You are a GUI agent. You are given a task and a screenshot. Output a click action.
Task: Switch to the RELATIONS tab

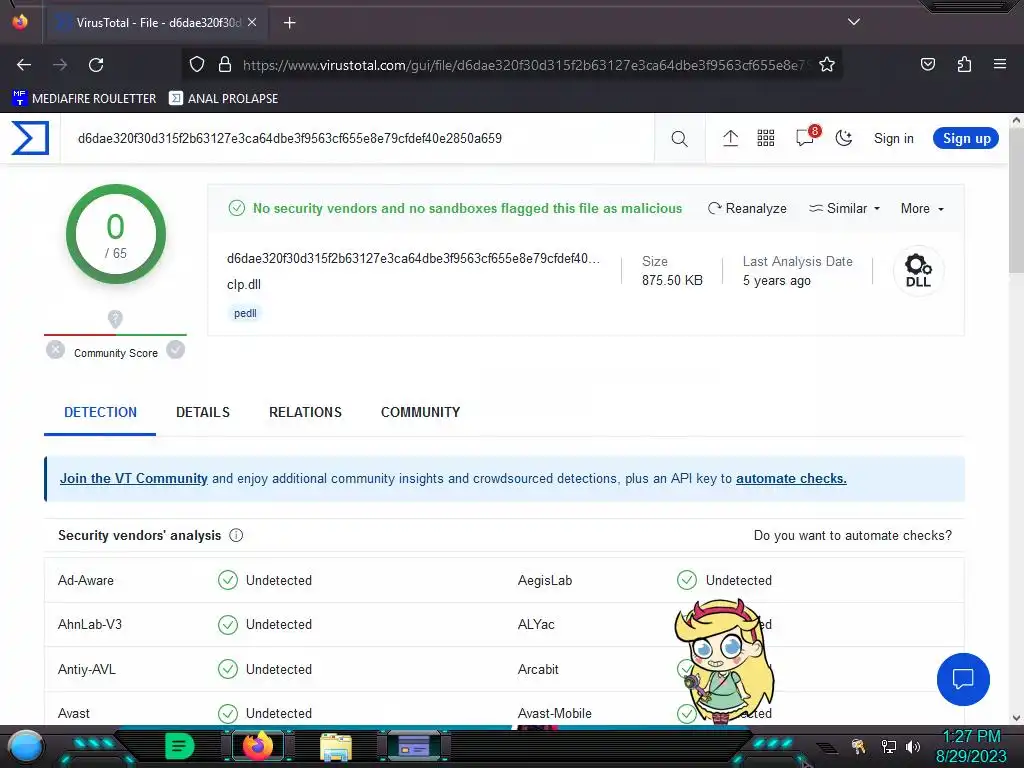point(305,412)
